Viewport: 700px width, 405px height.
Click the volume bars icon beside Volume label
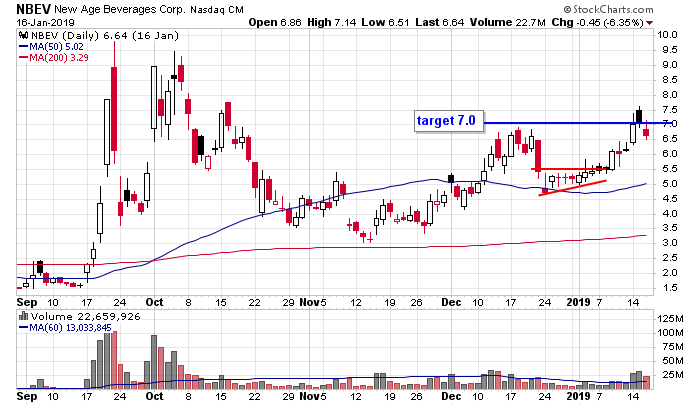click(23, 317)
